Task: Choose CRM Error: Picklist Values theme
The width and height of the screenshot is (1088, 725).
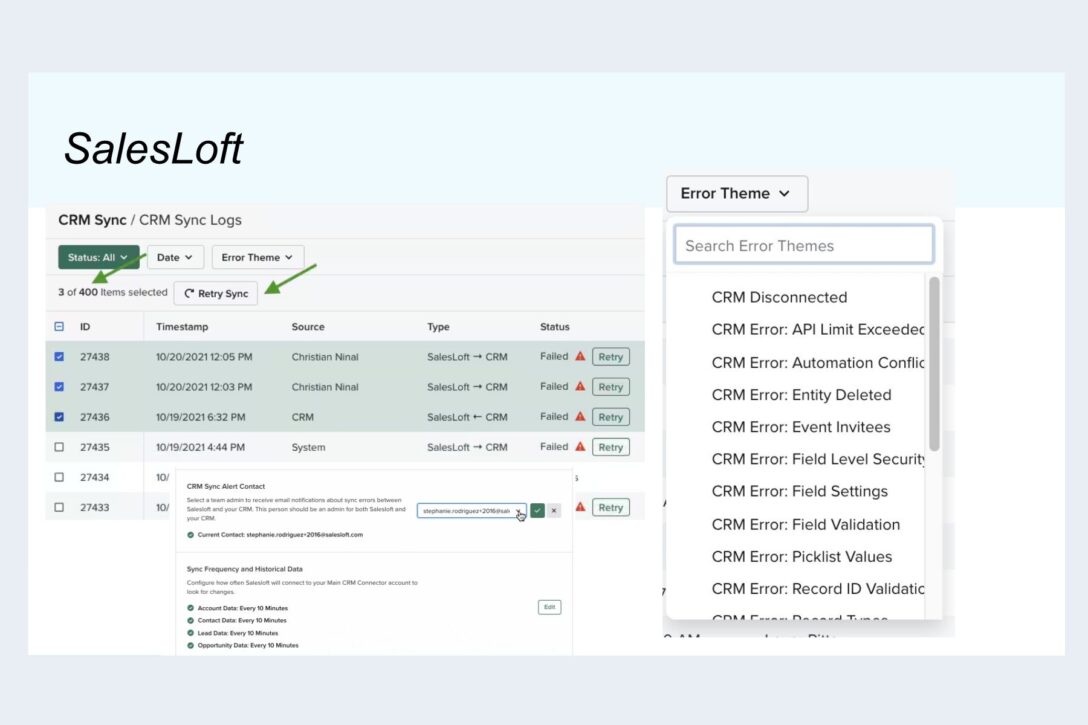Action: coord(801,556)
